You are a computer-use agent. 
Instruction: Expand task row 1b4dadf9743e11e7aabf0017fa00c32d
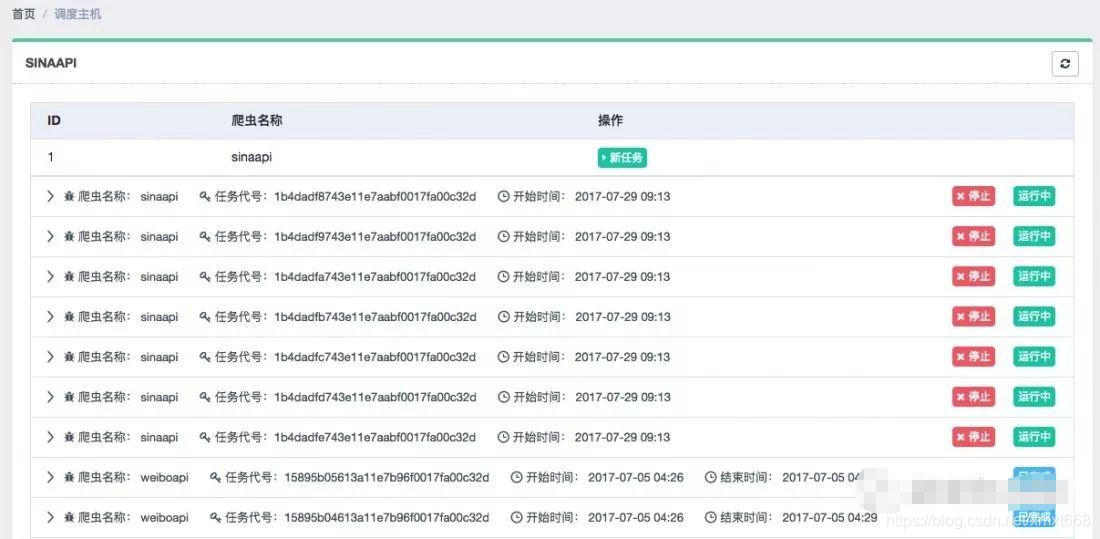pyautogui.click(x=50, y=237)
